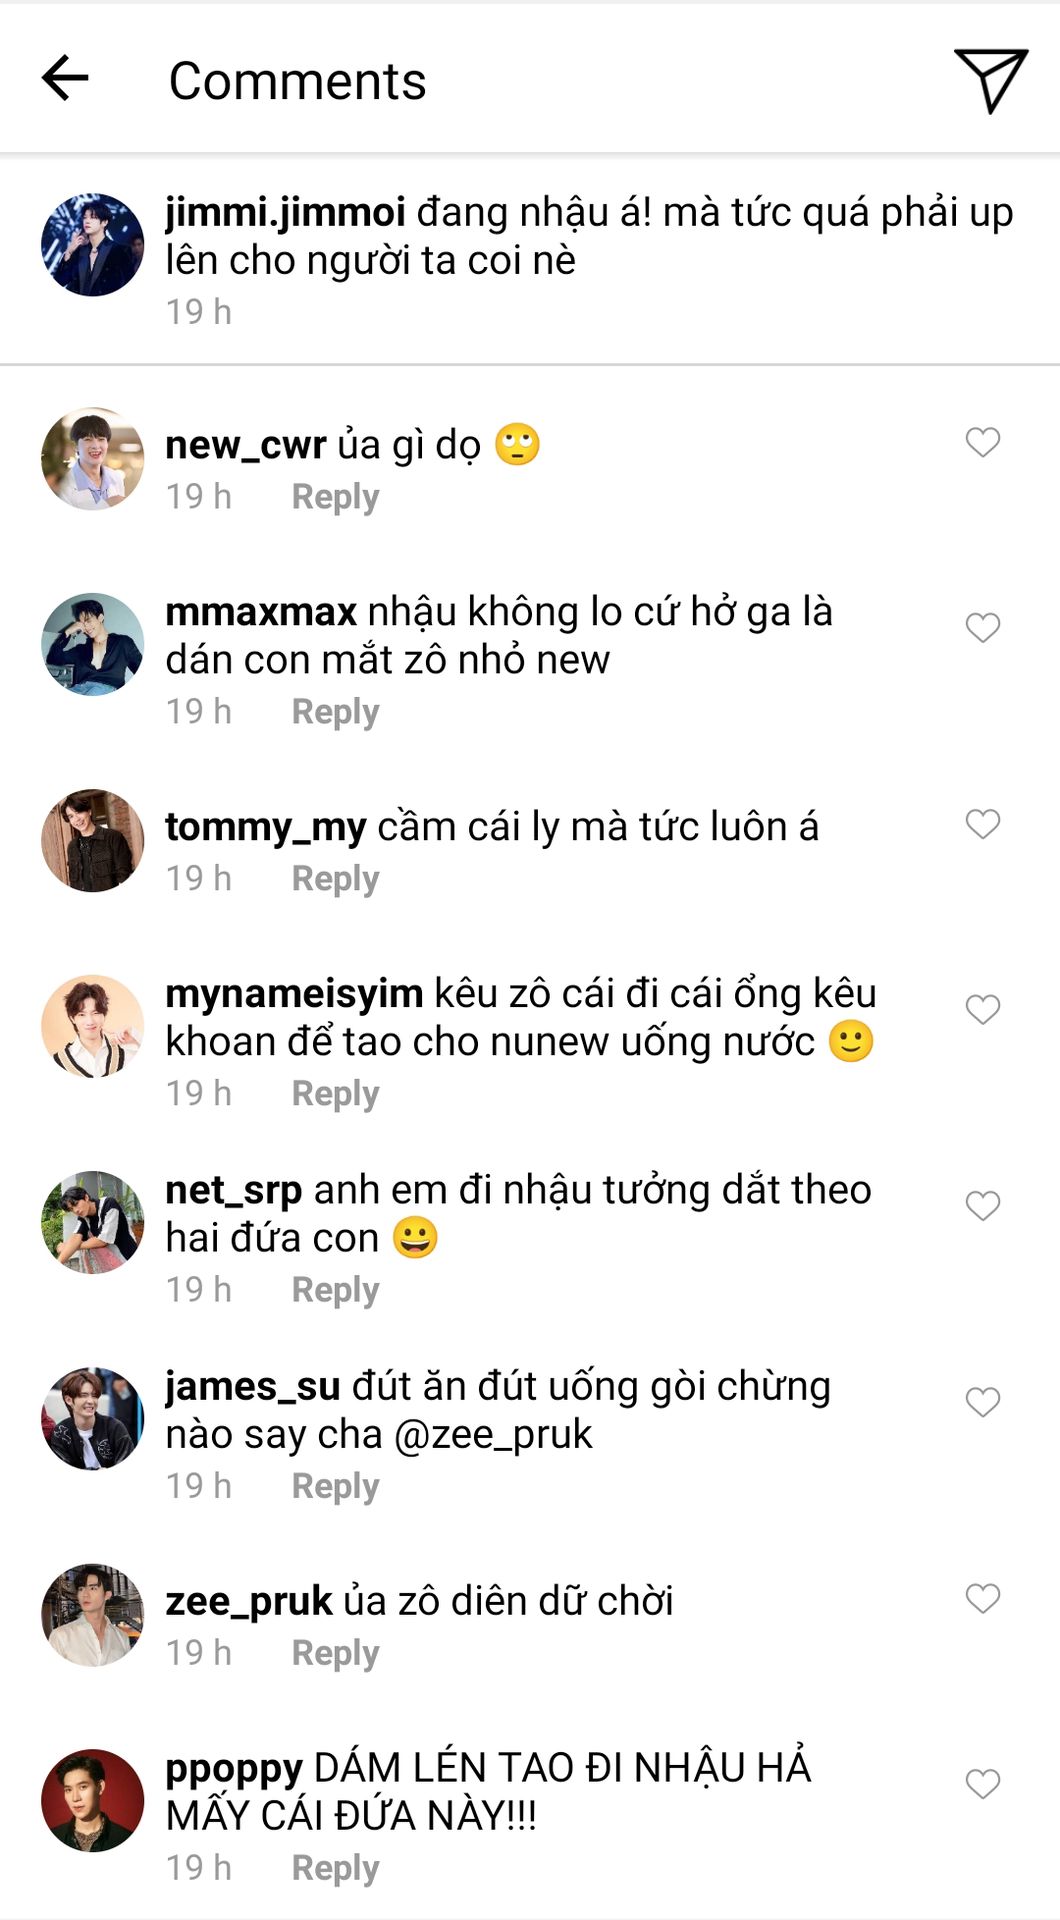Heart the zee_pruk comment
The height and width of the screenshot is (1920, 1060).
tap(982, 1598)
